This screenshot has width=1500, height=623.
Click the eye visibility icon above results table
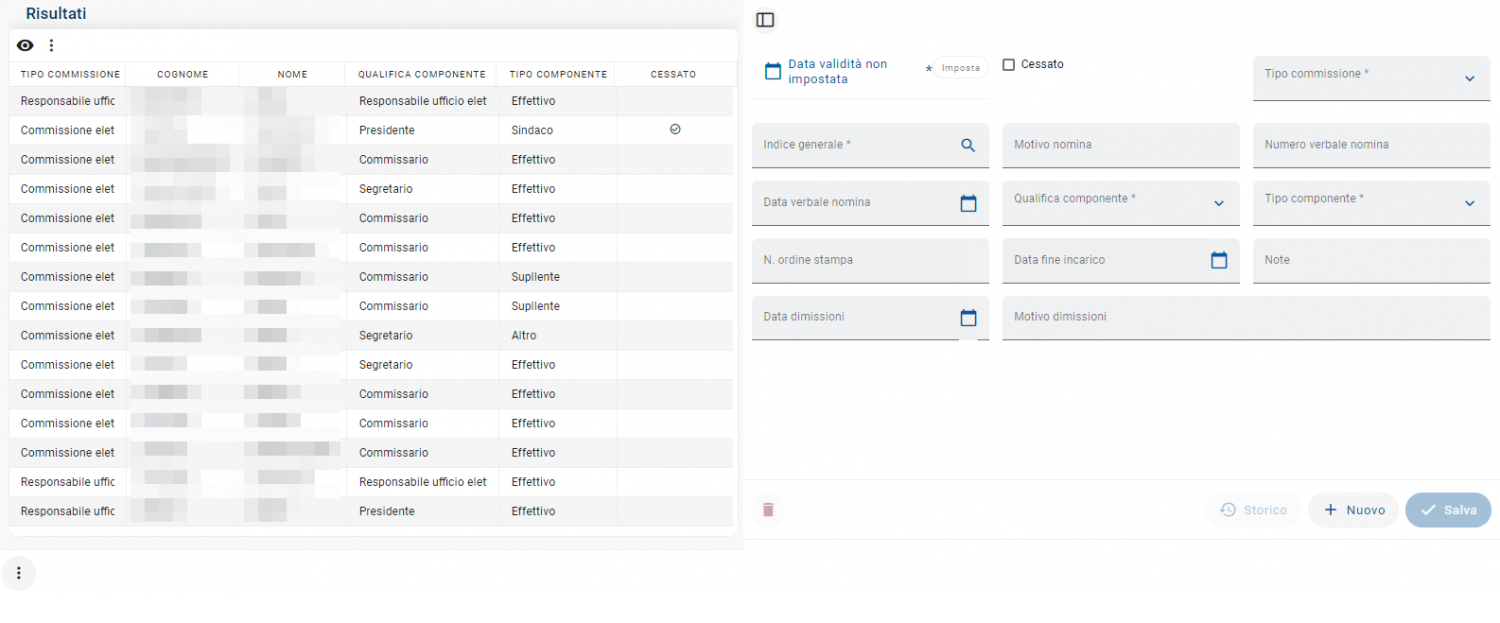point(25,45)
